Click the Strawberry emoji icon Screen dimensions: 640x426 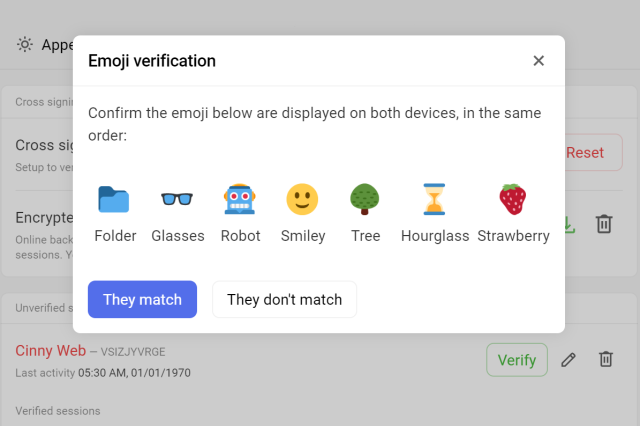[x=513, y=199]
